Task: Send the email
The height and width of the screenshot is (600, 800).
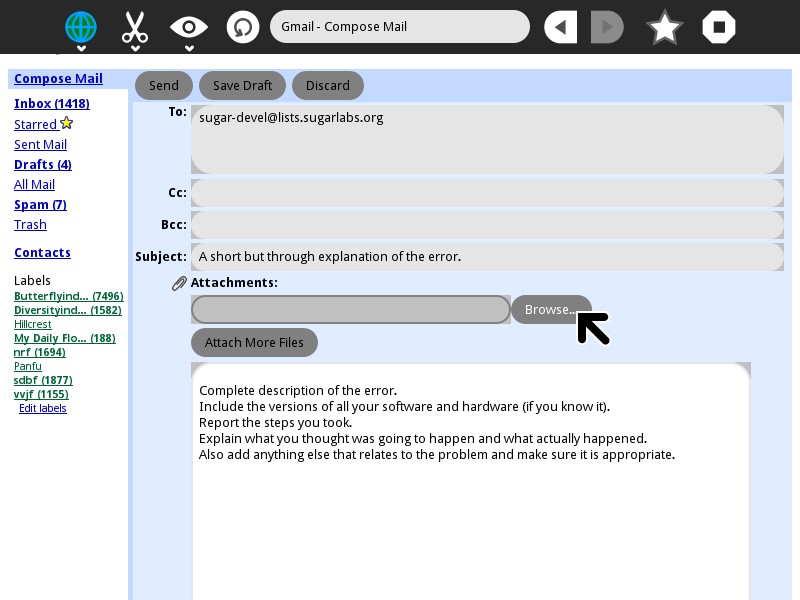Action: click(164, 86)
